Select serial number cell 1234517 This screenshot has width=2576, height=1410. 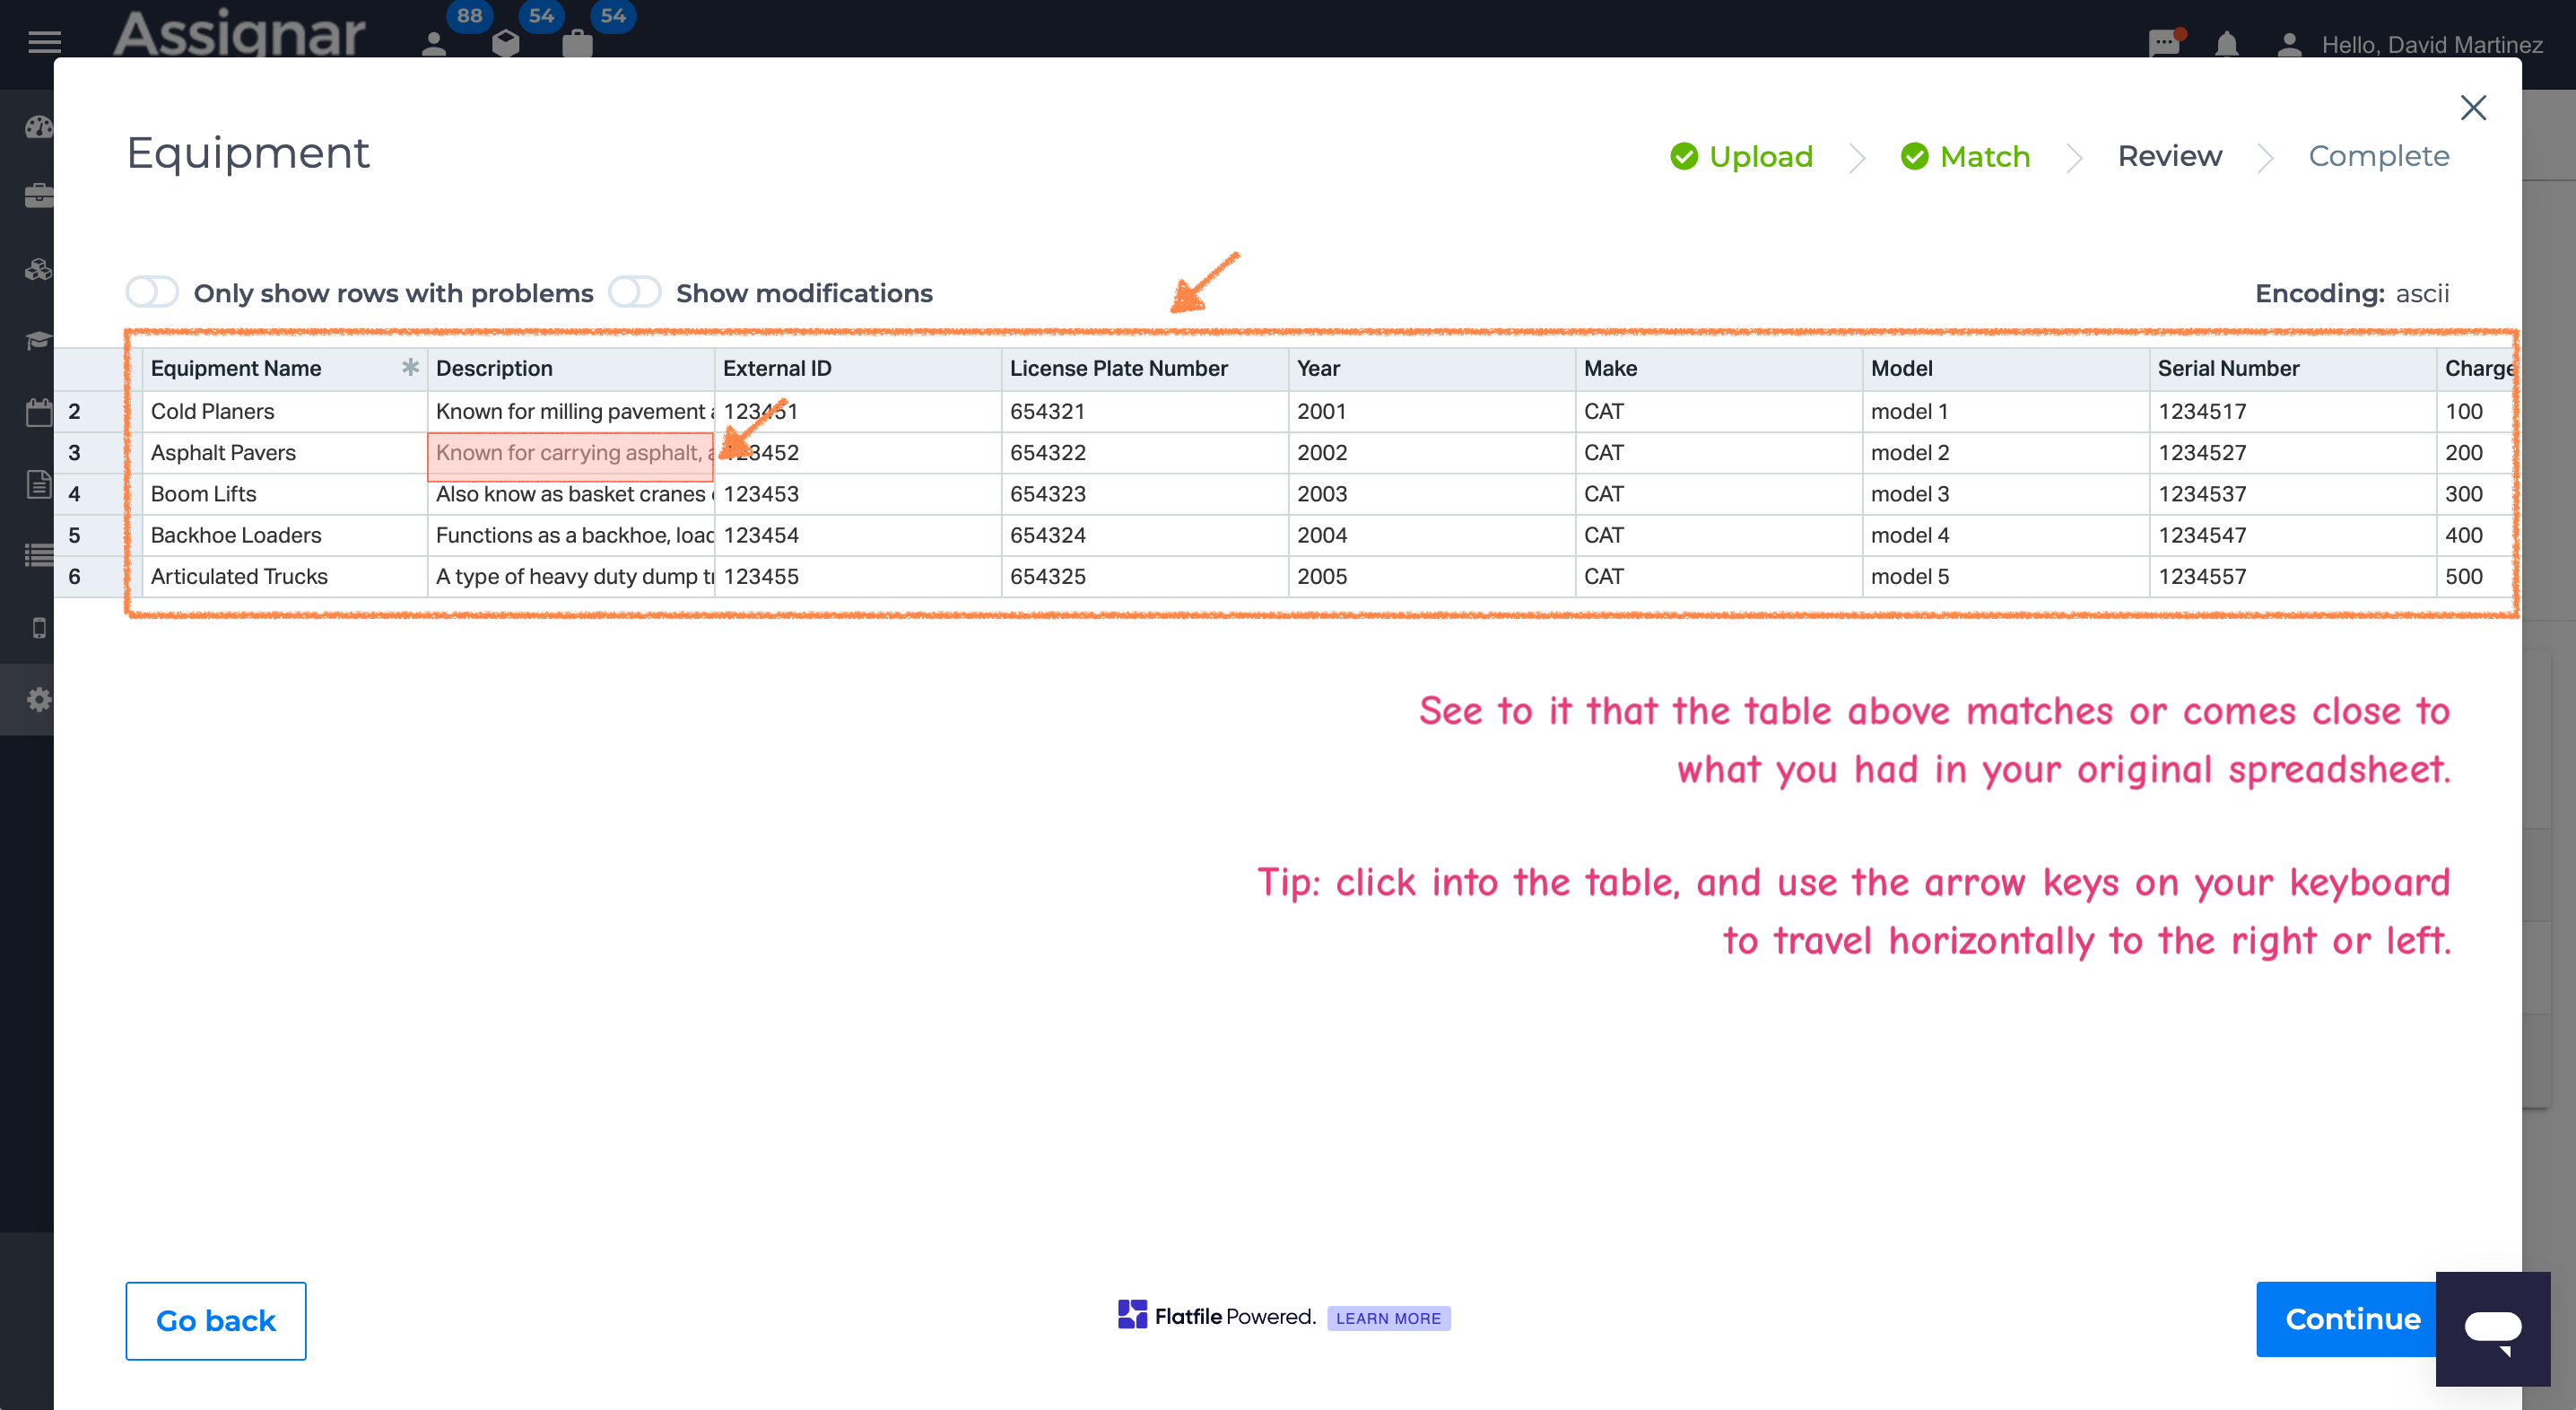[2293, 411]
